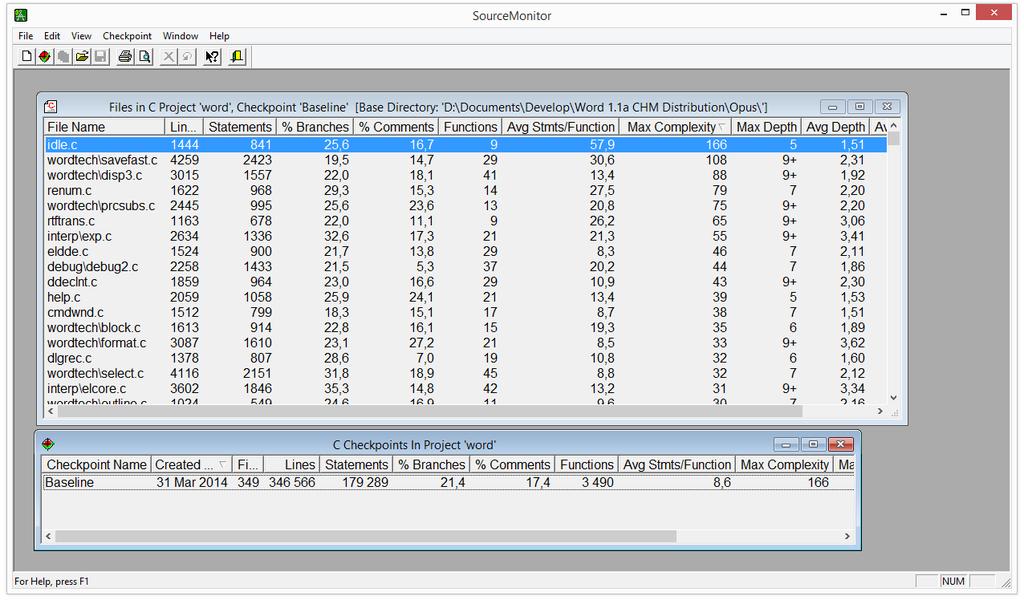Select the debug\debug2.c row
The image size is (1024, 600).
(x=466, y=266)
